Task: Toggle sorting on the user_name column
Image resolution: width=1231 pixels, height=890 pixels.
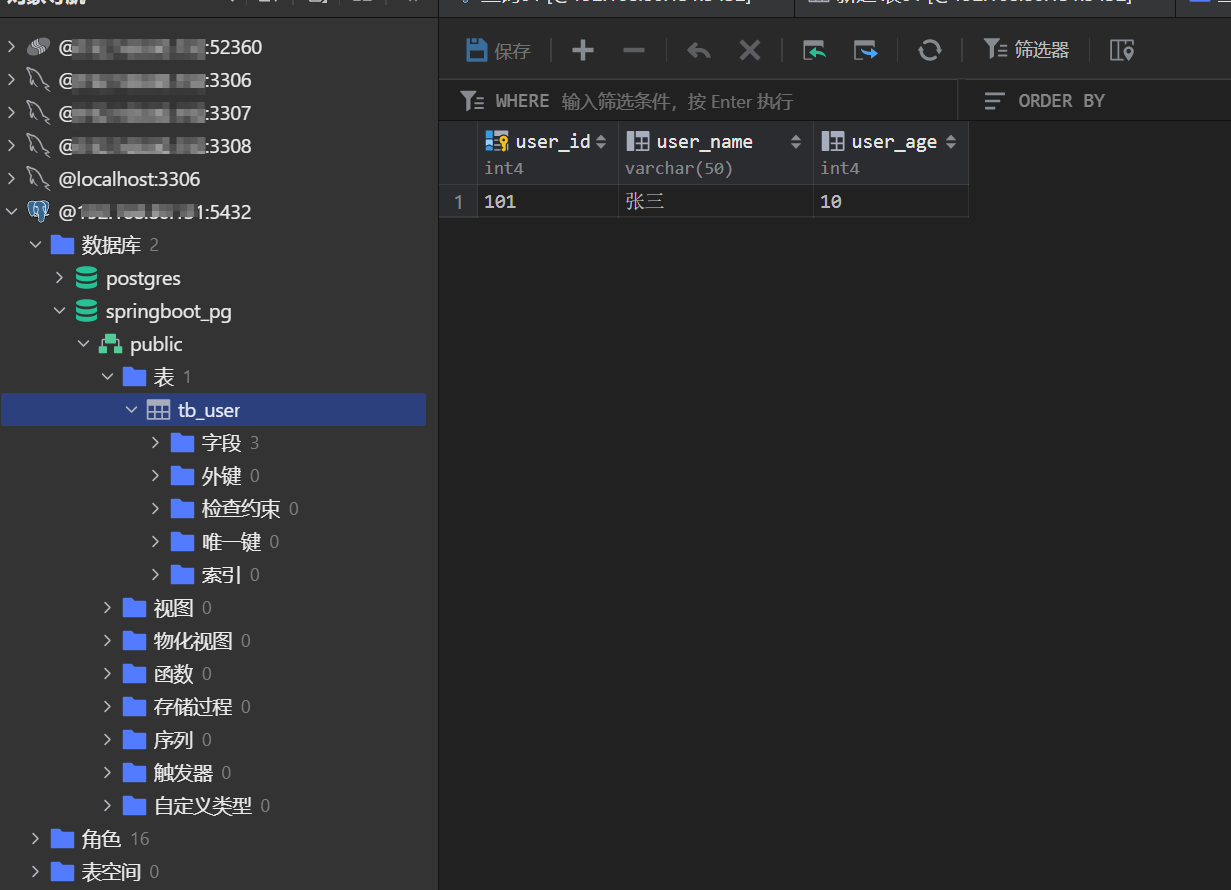Action: pos(795,141)
